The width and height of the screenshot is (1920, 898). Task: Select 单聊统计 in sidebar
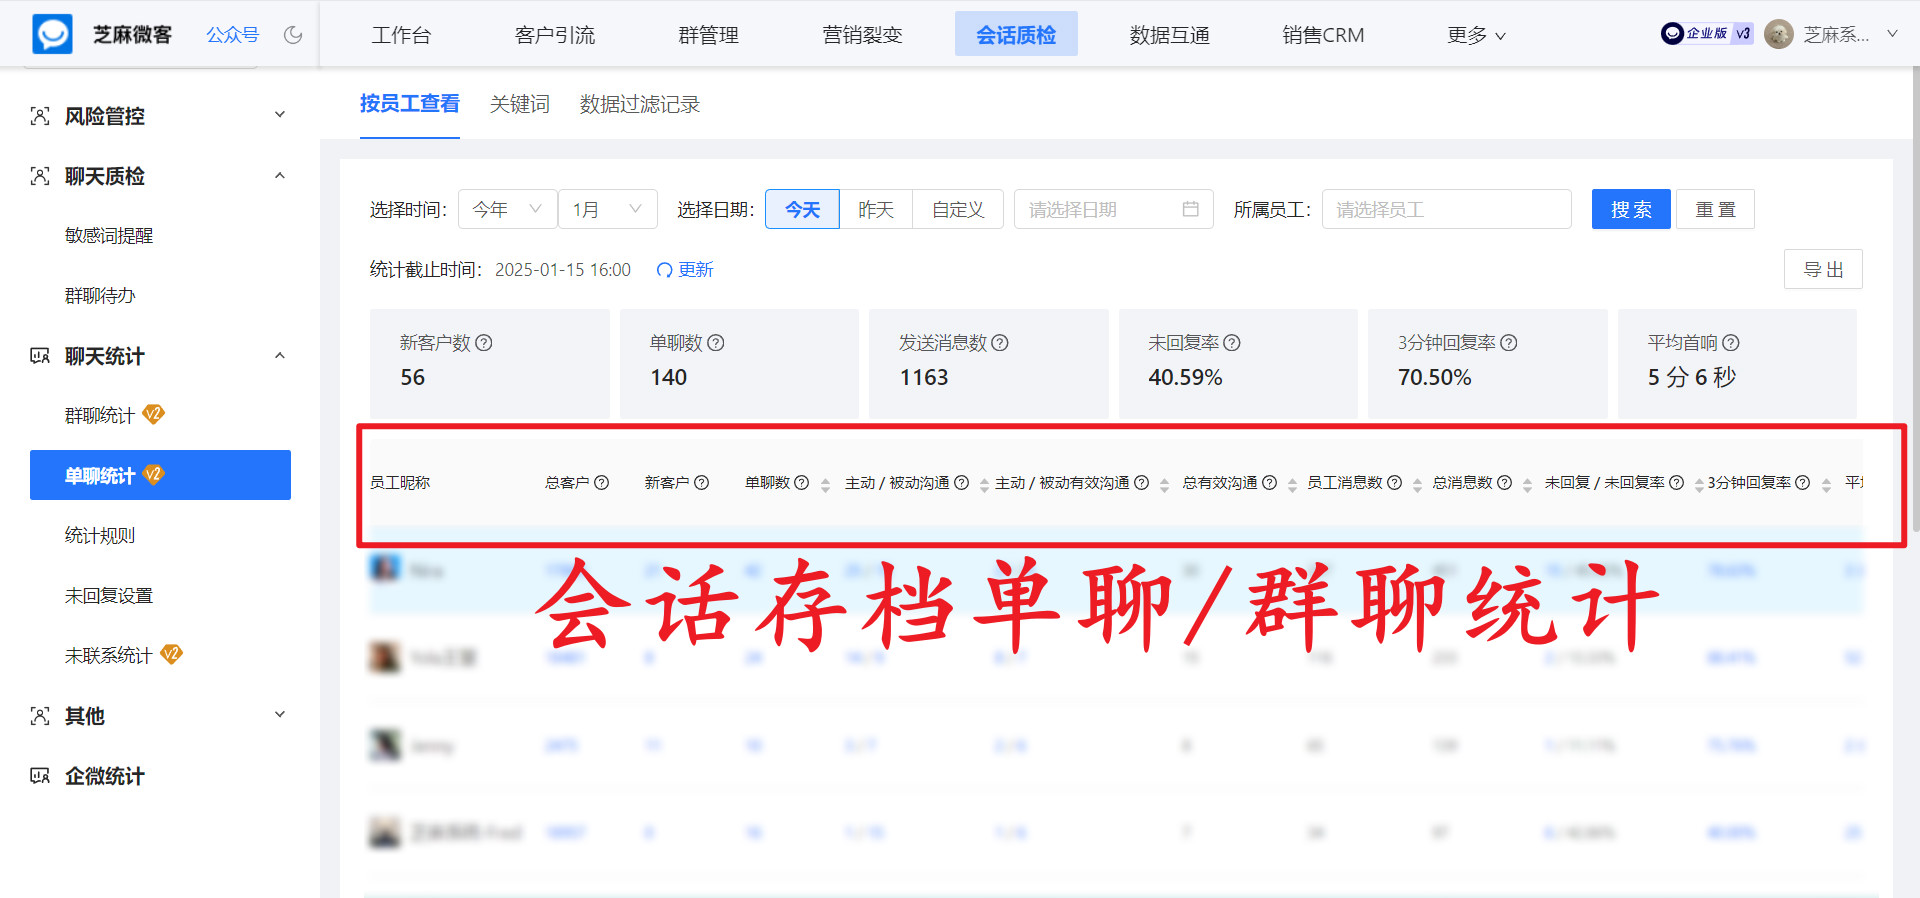click(x=160, y=475)
